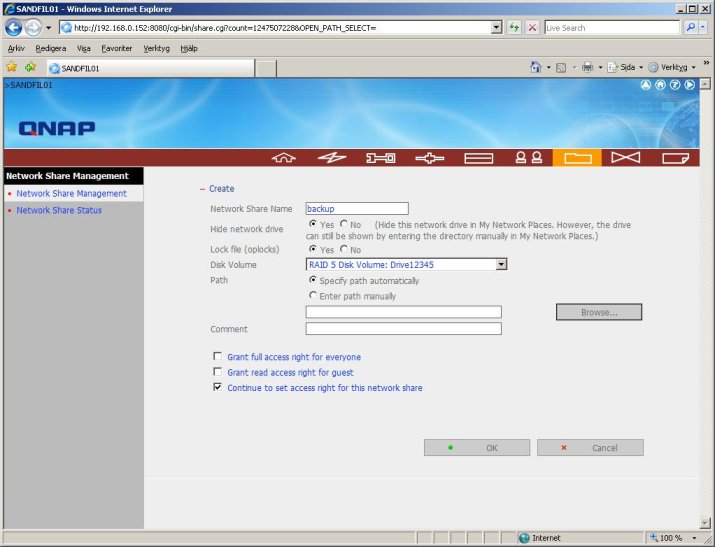715x547 pixels.
Task: Click the bow-tie shaped icon in navigation bar
Action: (625, 158)
